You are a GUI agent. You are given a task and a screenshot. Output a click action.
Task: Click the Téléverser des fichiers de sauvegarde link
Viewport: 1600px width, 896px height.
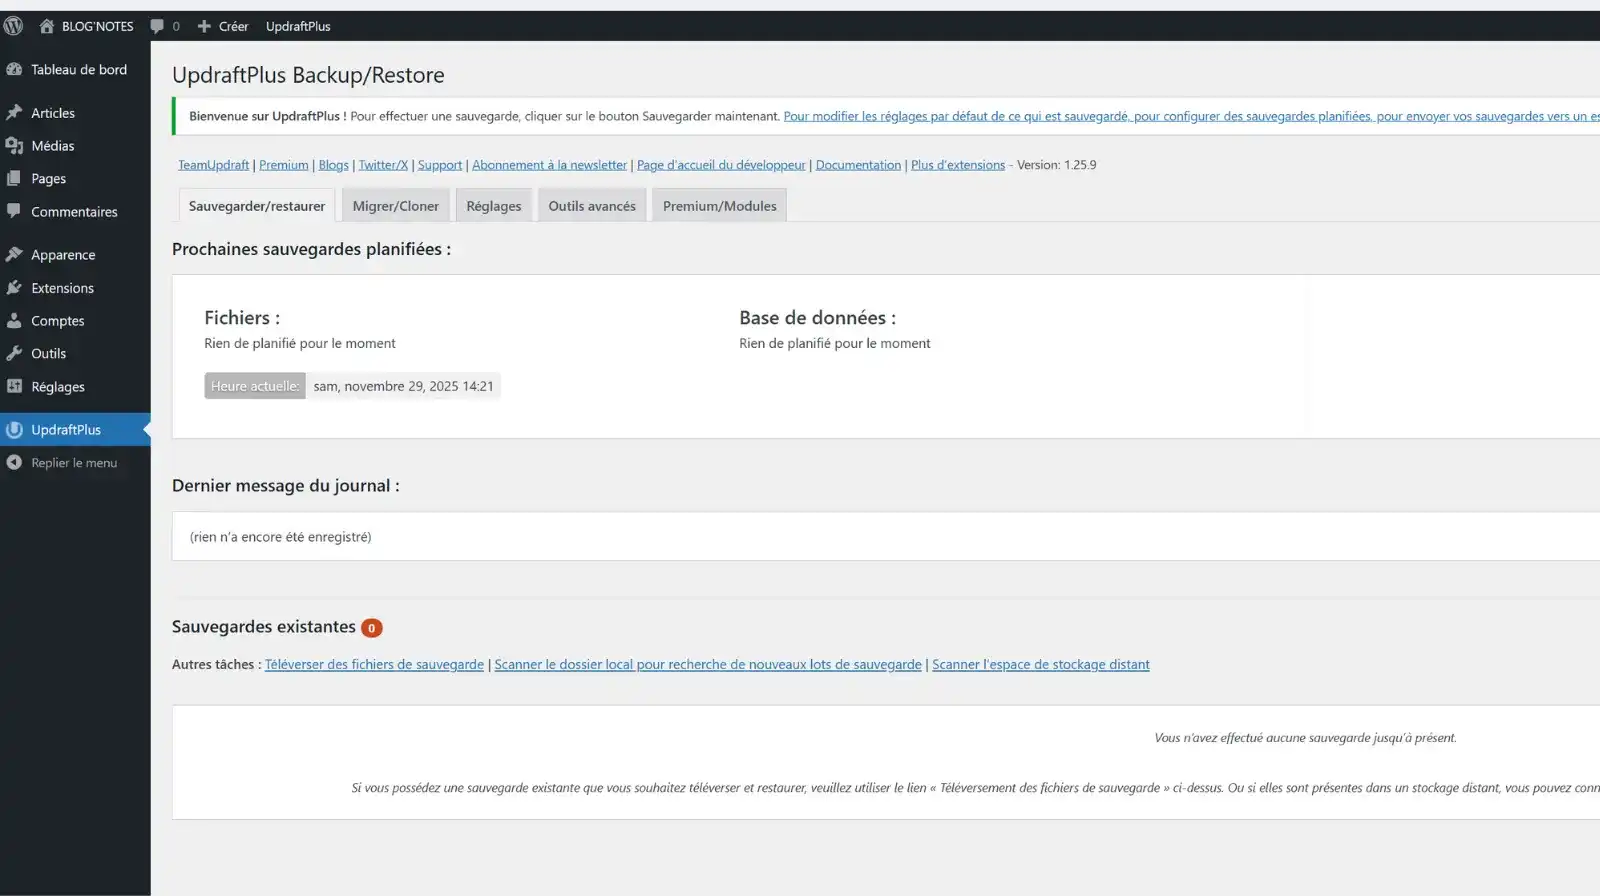click(374, 665)
